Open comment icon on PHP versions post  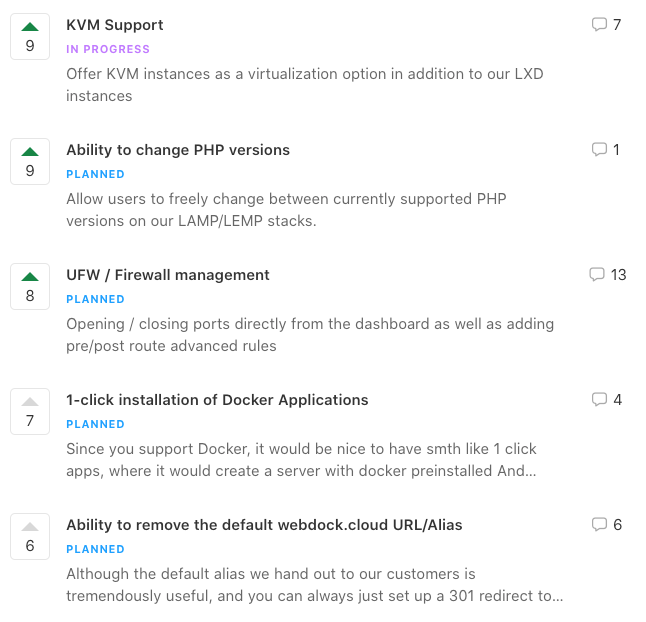click(x=599, y=150)
